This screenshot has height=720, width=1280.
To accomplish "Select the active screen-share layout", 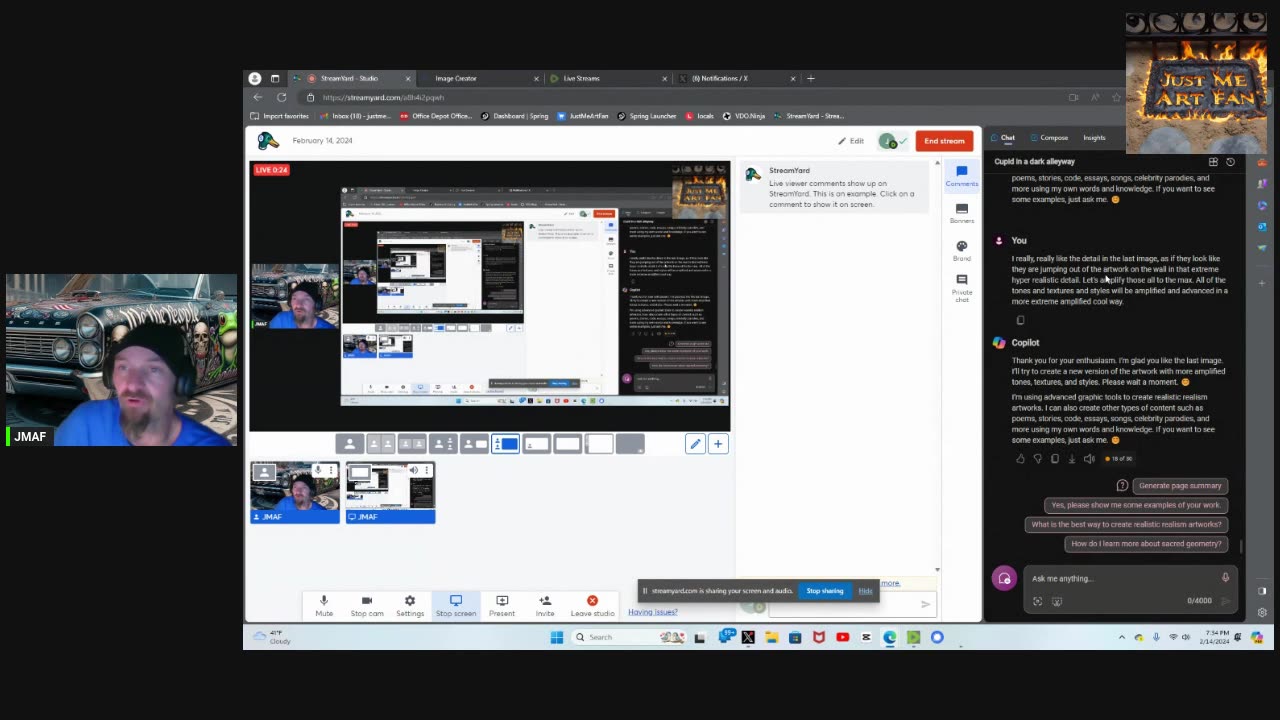I will click(505, 444).
